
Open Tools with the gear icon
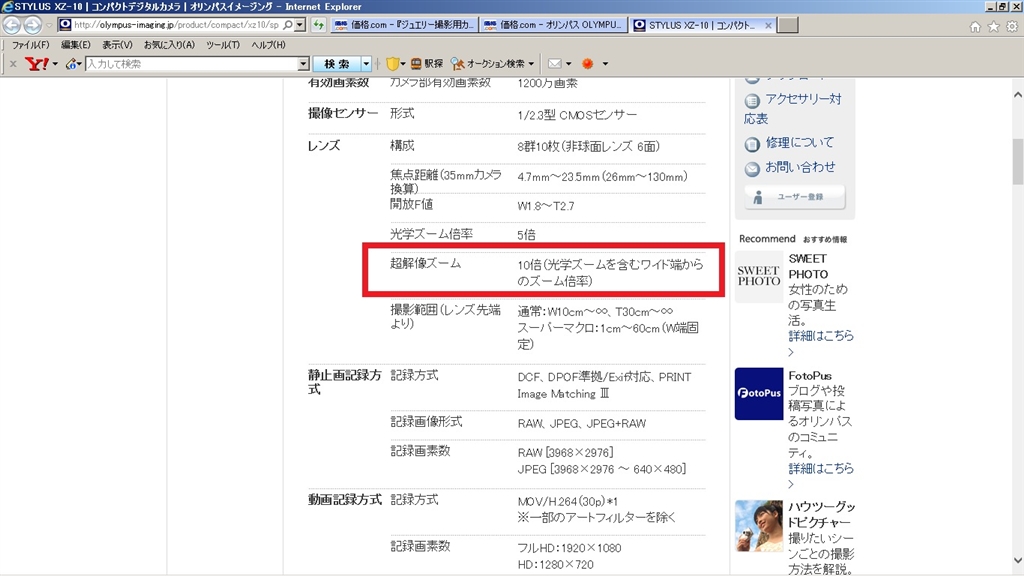coord(1012,27)
